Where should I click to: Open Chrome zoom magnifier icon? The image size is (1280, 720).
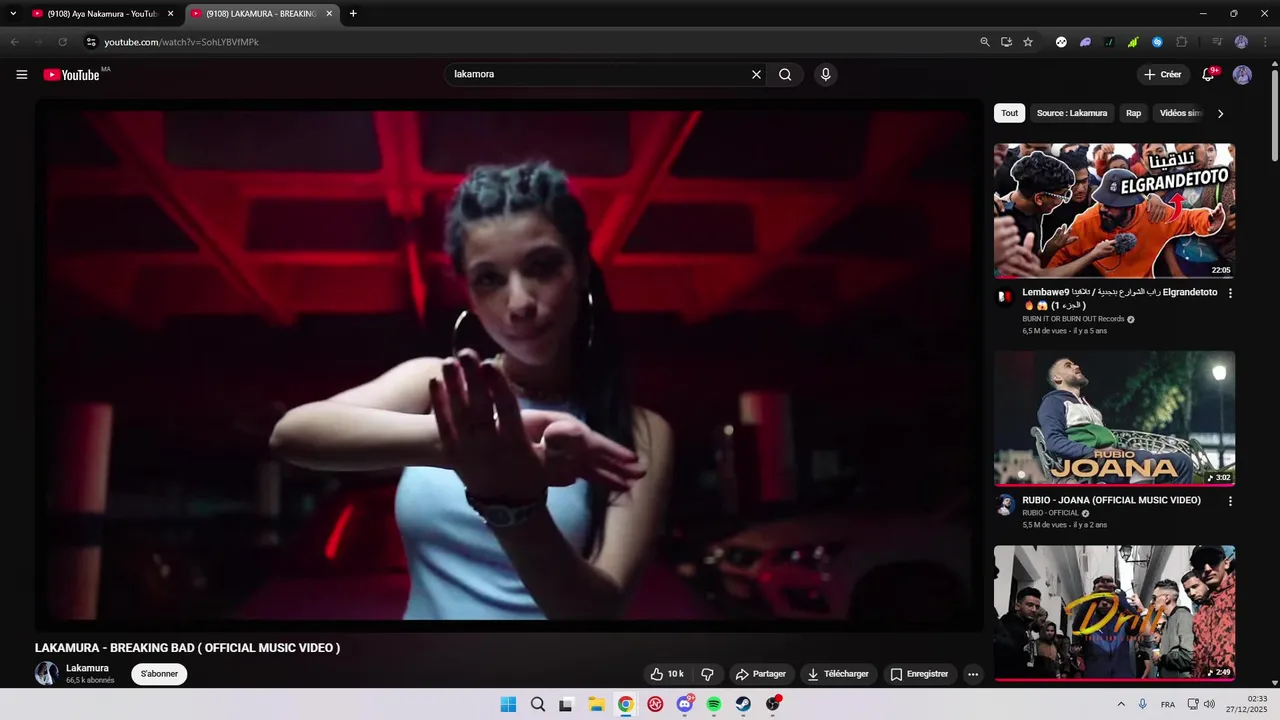985,42
